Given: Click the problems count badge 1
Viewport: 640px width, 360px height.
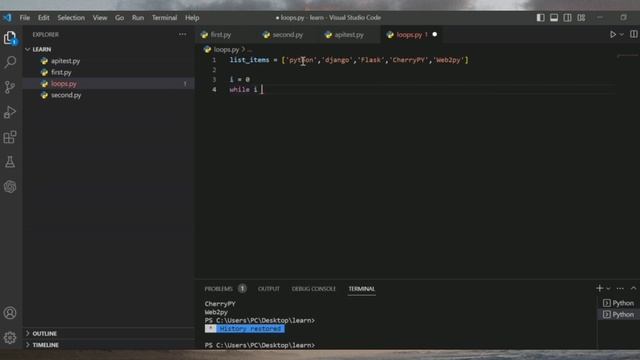Looking at the screenshot, I should pos(242,289).
